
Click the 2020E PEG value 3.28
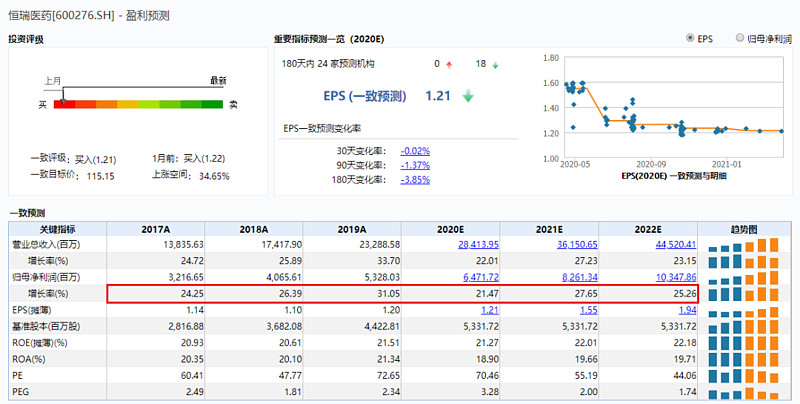(x=490, y=392)
